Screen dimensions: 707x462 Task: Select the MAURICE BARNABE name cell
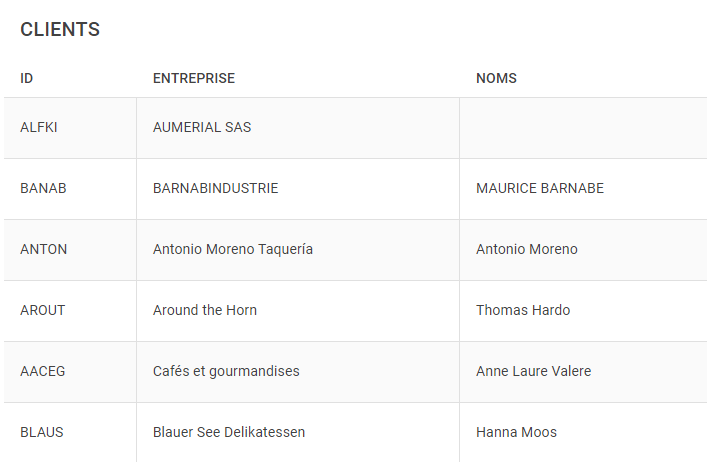[540, 189]
